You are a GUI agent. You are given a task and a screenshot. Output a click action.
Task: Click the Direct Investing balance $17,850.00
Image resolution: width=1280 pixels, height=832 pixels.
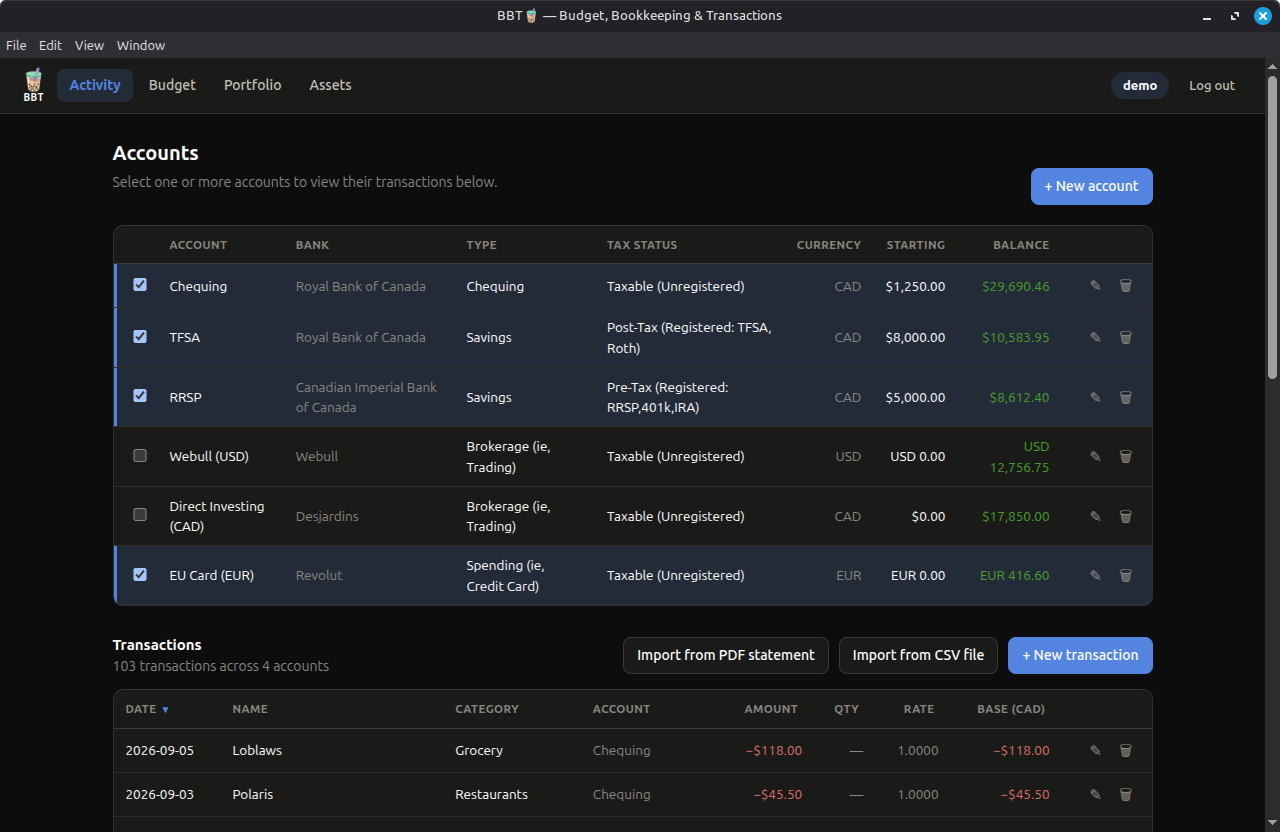pyautogui.click(x=1016, y=517)
